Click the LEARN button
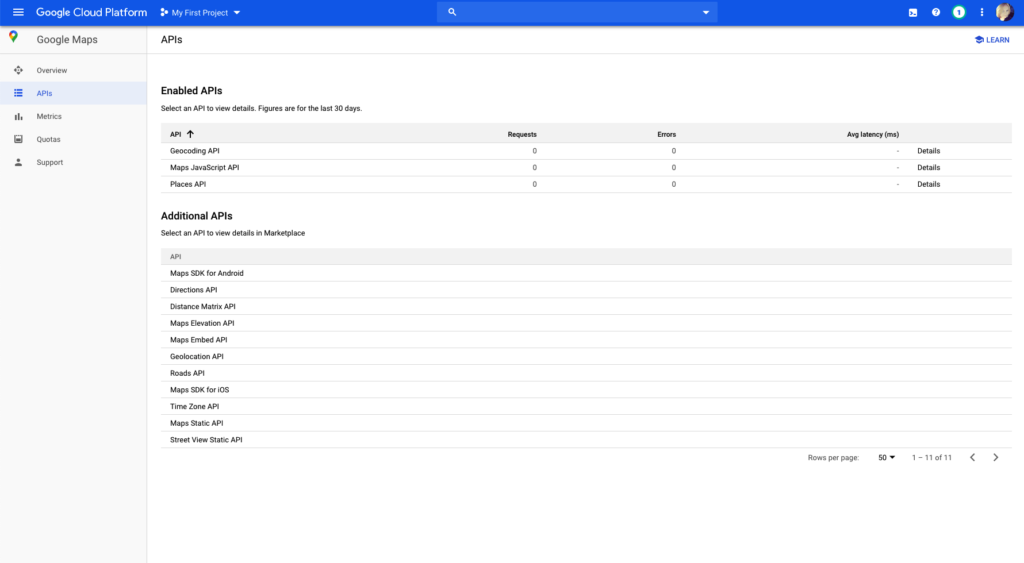The width and height of the screenshot is (1024, 563). (x=992, y=40)
